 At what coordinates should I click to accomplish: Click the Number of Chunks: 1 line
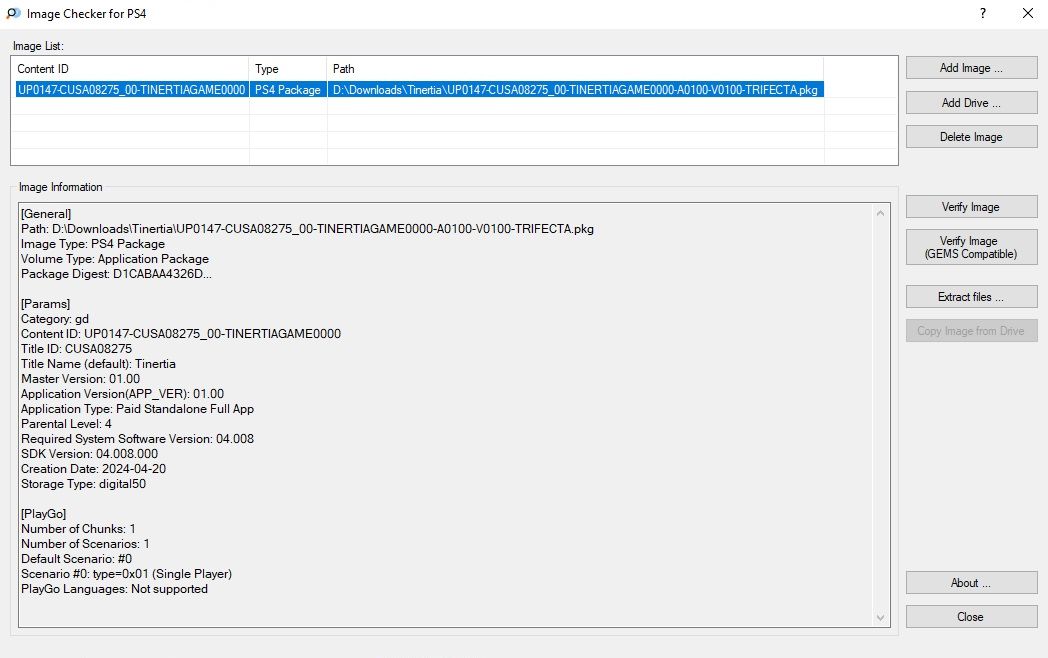click(78, 529)
